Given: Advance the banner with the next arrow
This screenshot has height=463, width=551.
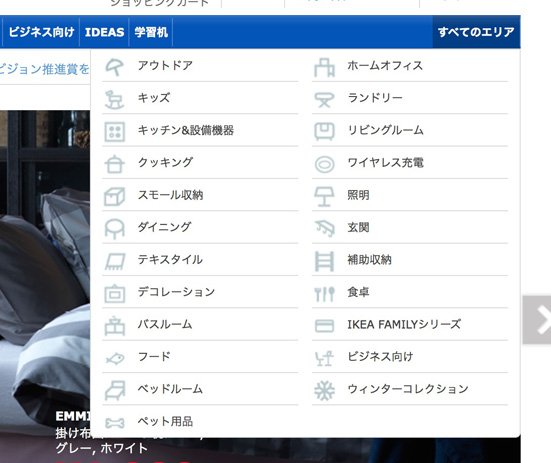Looking at the screenshot, I should [537, 320].
